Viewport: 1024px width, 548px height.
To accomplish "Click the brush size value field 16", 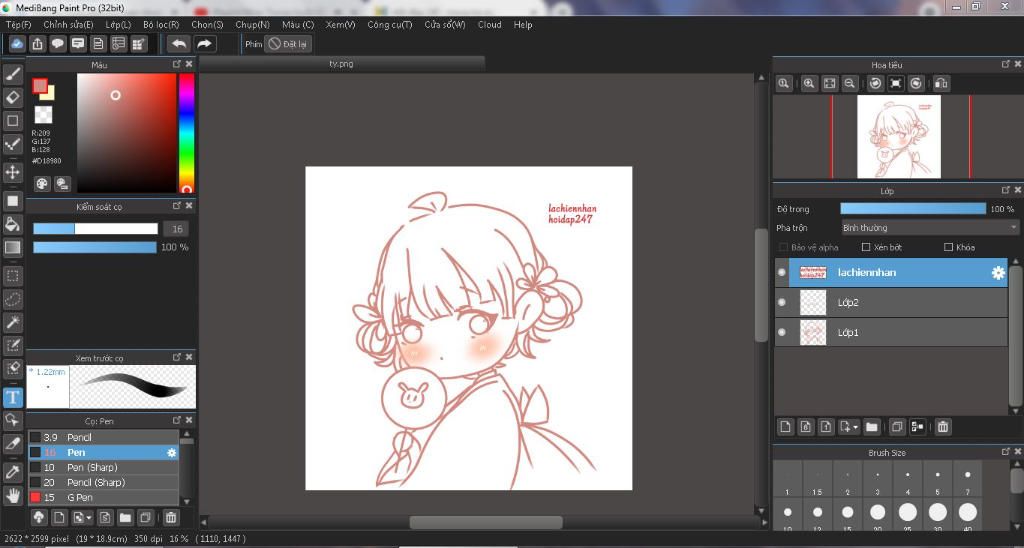I will (x=176, y=229).
